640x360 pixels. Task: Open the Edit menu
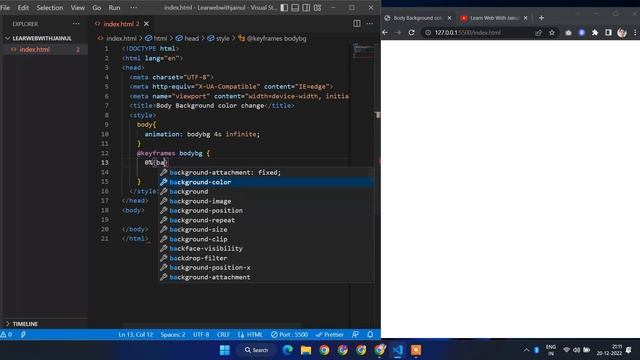pyautogui.click(x=23, y=8)
